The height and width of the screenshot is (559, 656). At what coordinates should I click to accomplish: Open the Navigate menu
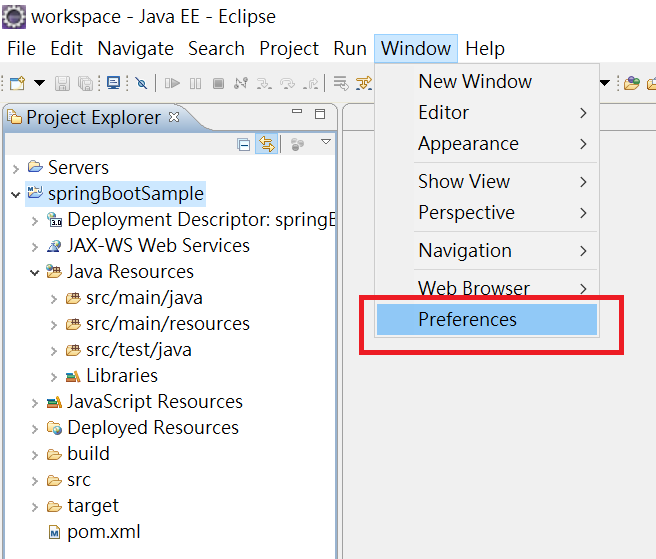tap(136, 49)
